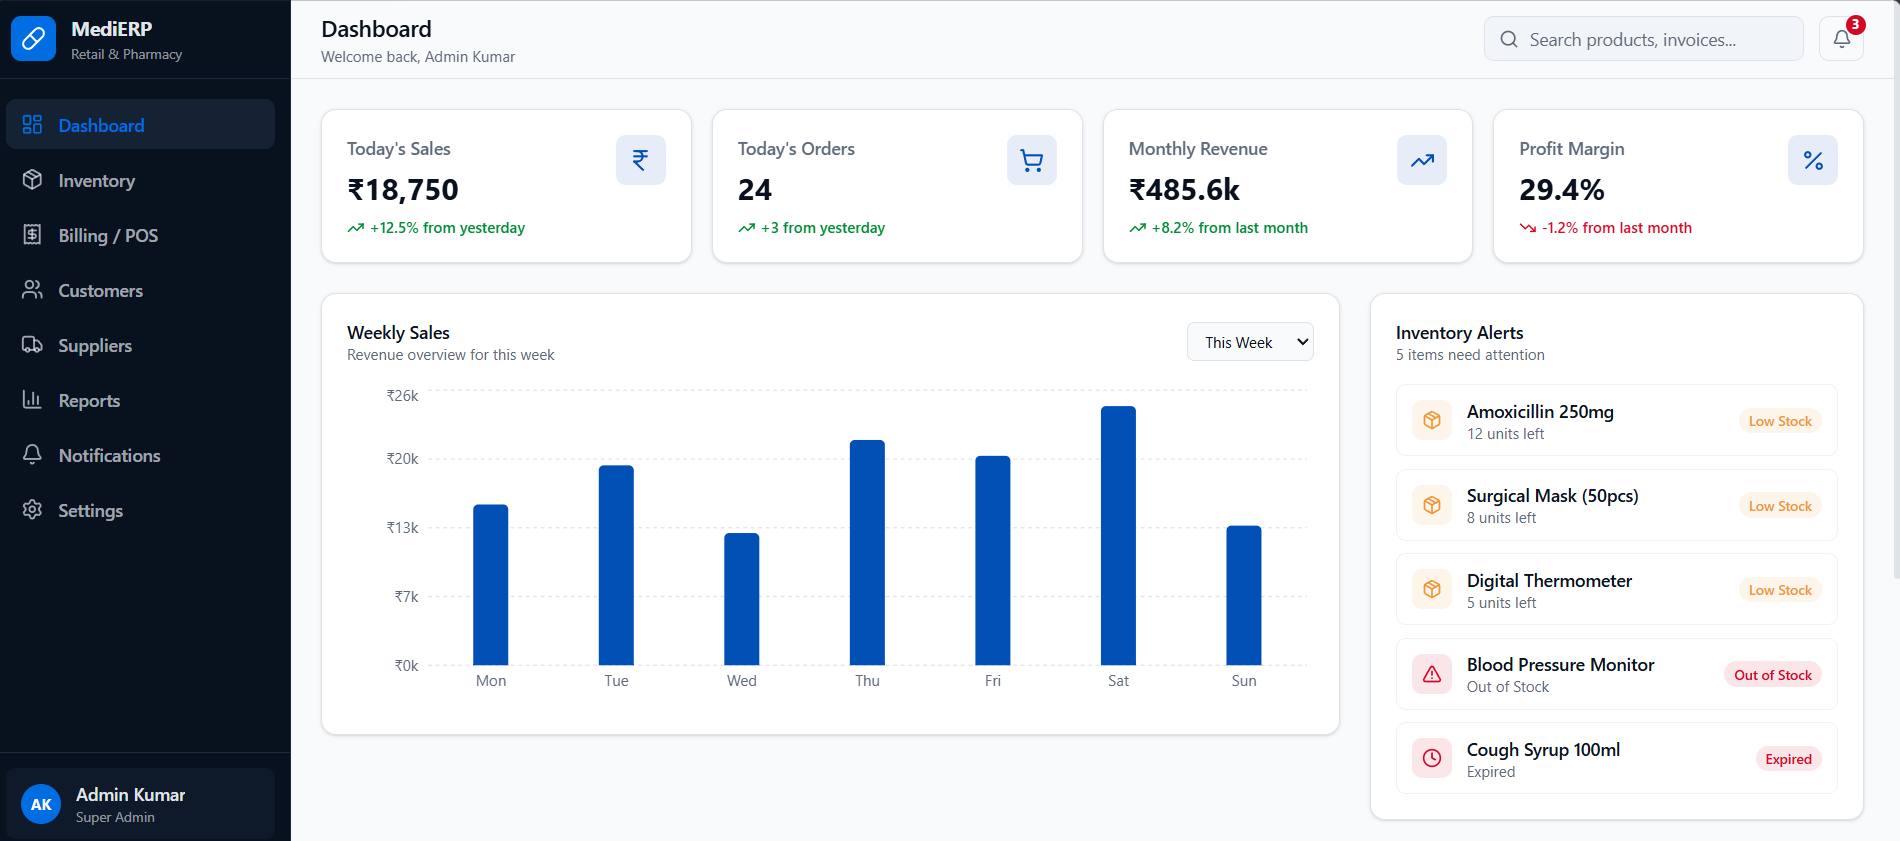Click the MediERP pill logo icon
Screen dimensions: 1900x841
point(33,39)
